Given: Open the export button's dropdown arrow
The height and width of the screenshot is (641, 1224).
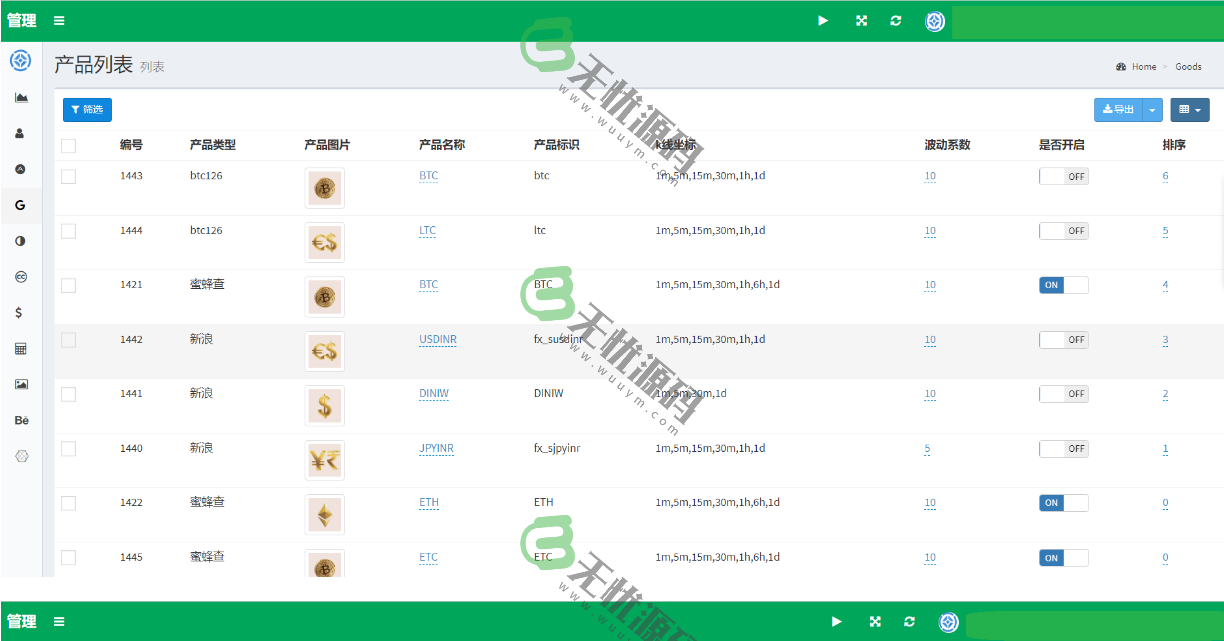Looking at the screenshot, I should point(1153,110).
